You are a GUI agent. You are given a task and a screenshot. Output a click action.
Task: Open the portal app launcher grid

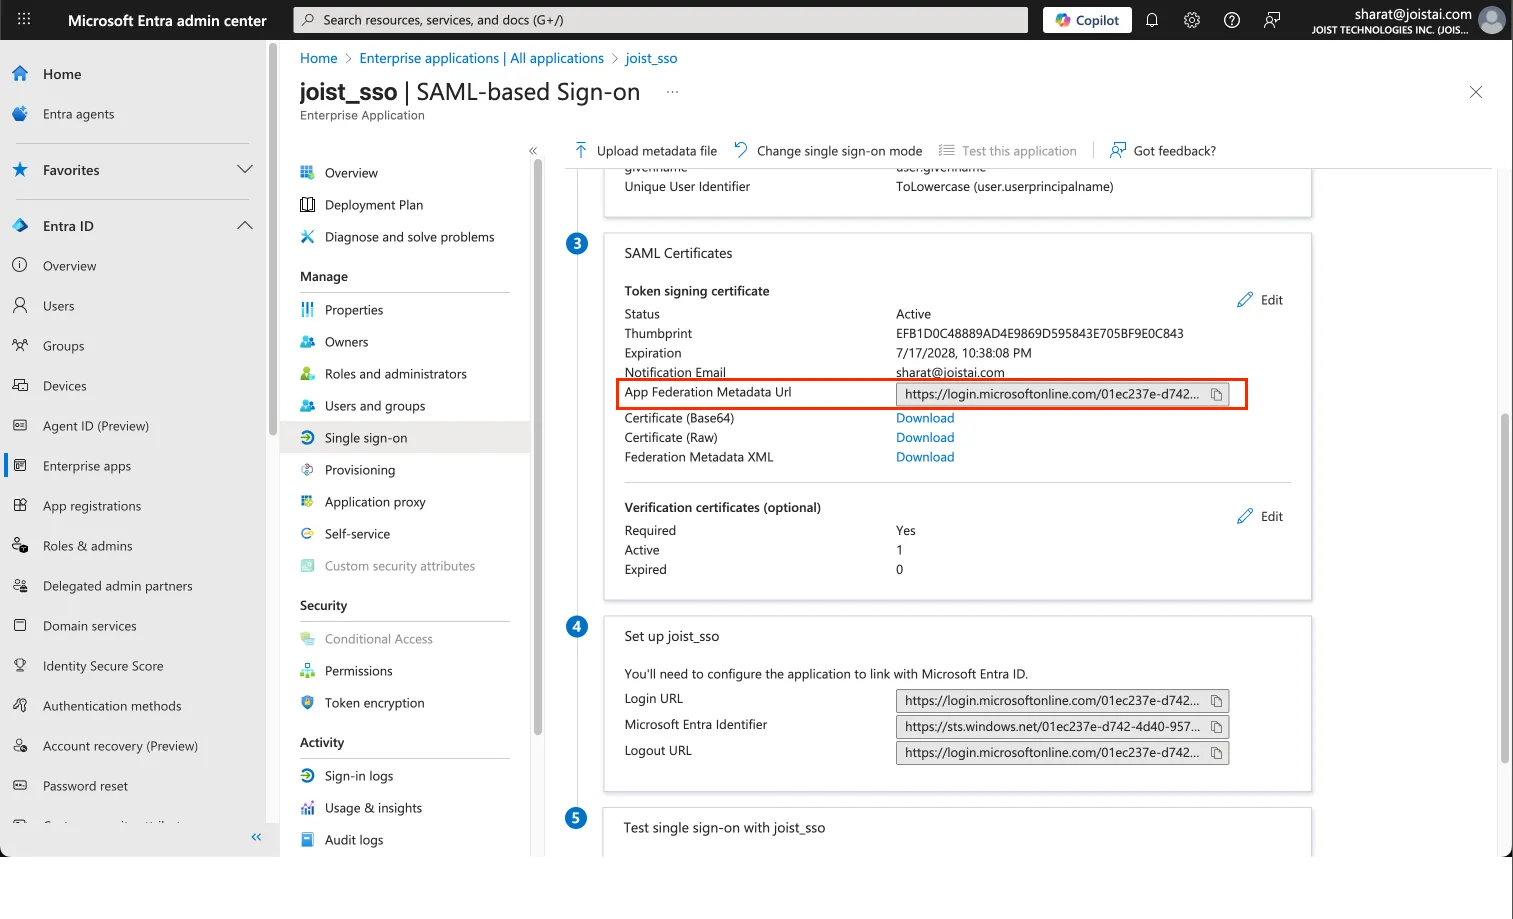pyautogui.click(x=24, y=19)
